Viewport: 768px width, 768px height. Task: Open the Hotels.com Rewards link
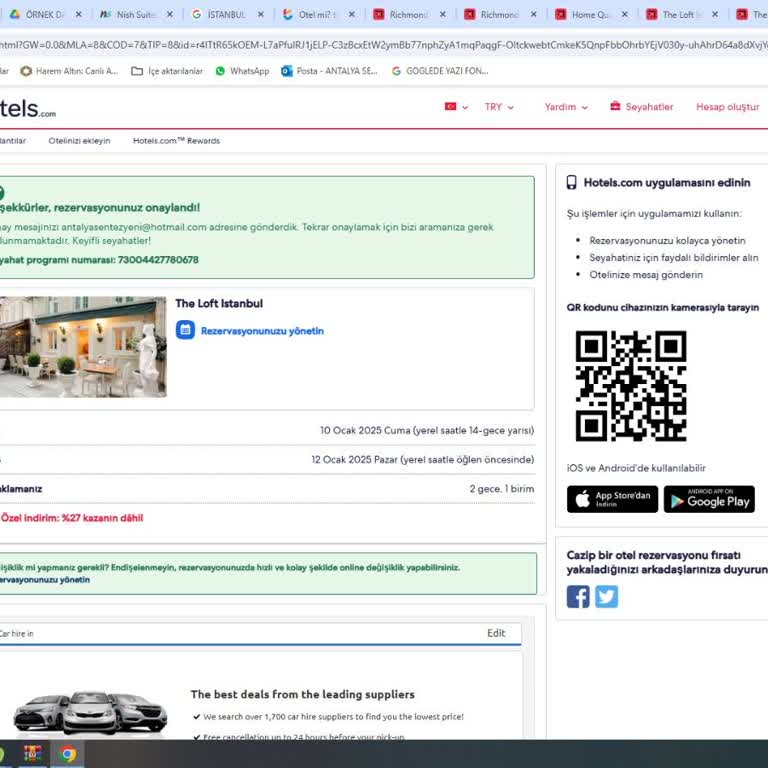(176, 141)
